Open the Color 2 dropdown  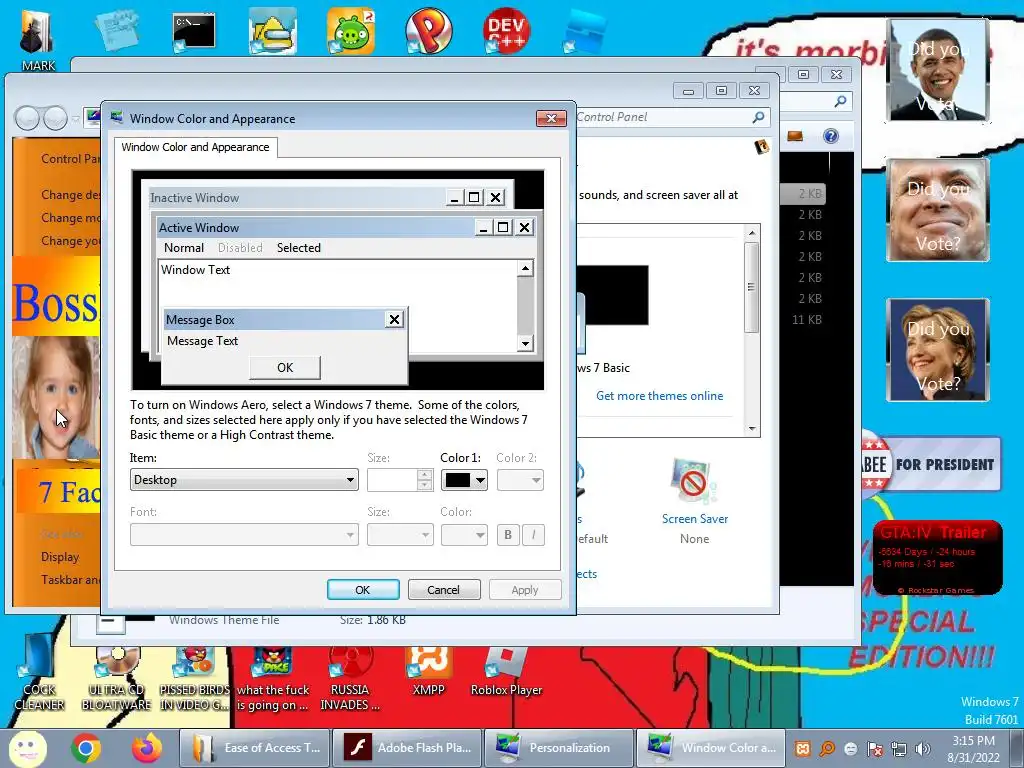pos(520,480)
